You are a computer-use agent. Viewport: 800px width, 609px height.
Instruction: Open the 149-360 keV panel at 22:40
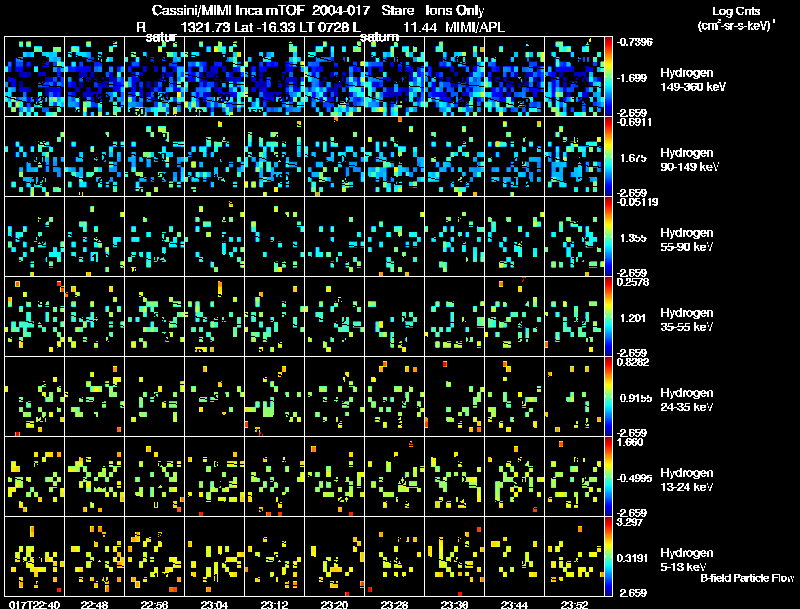pyautogui.click(x=34, y=77)
